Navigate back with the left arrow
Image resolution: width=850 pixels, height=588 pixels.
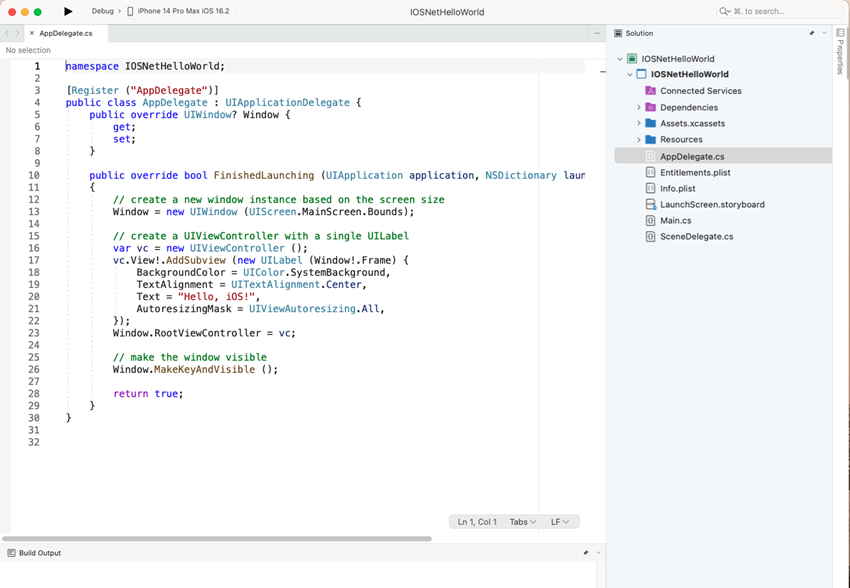coord(7,33)
